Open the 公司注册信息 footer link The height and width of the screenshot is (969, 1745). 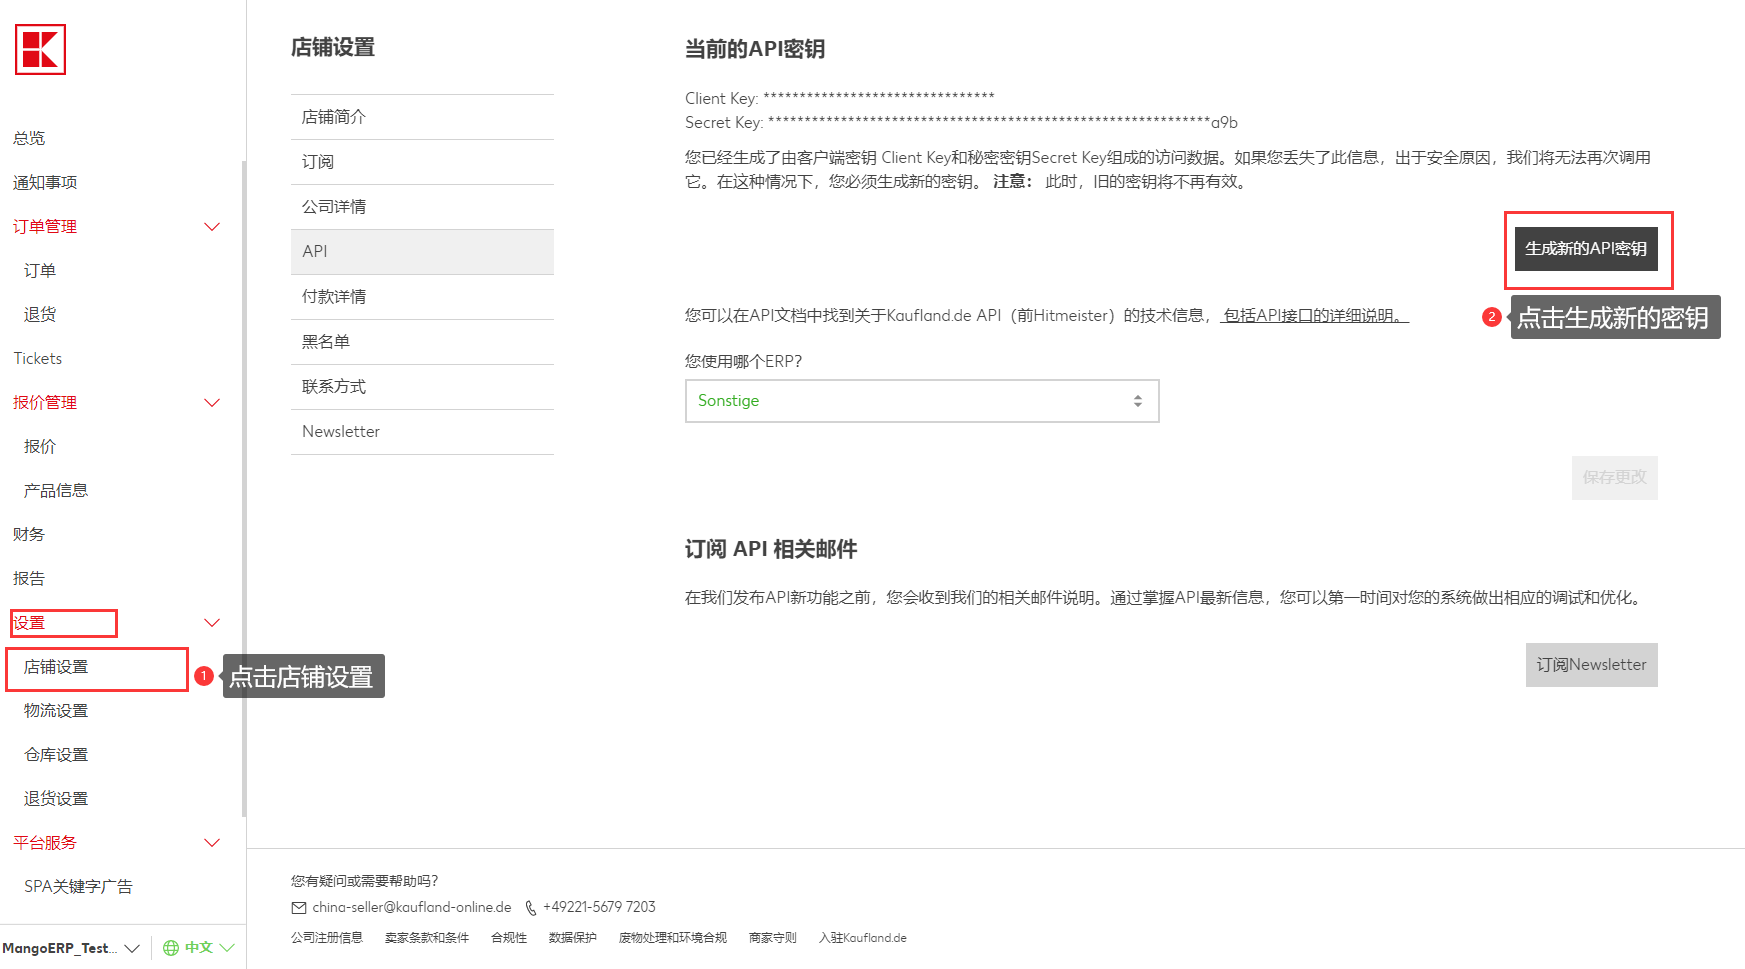click(327, 938)
